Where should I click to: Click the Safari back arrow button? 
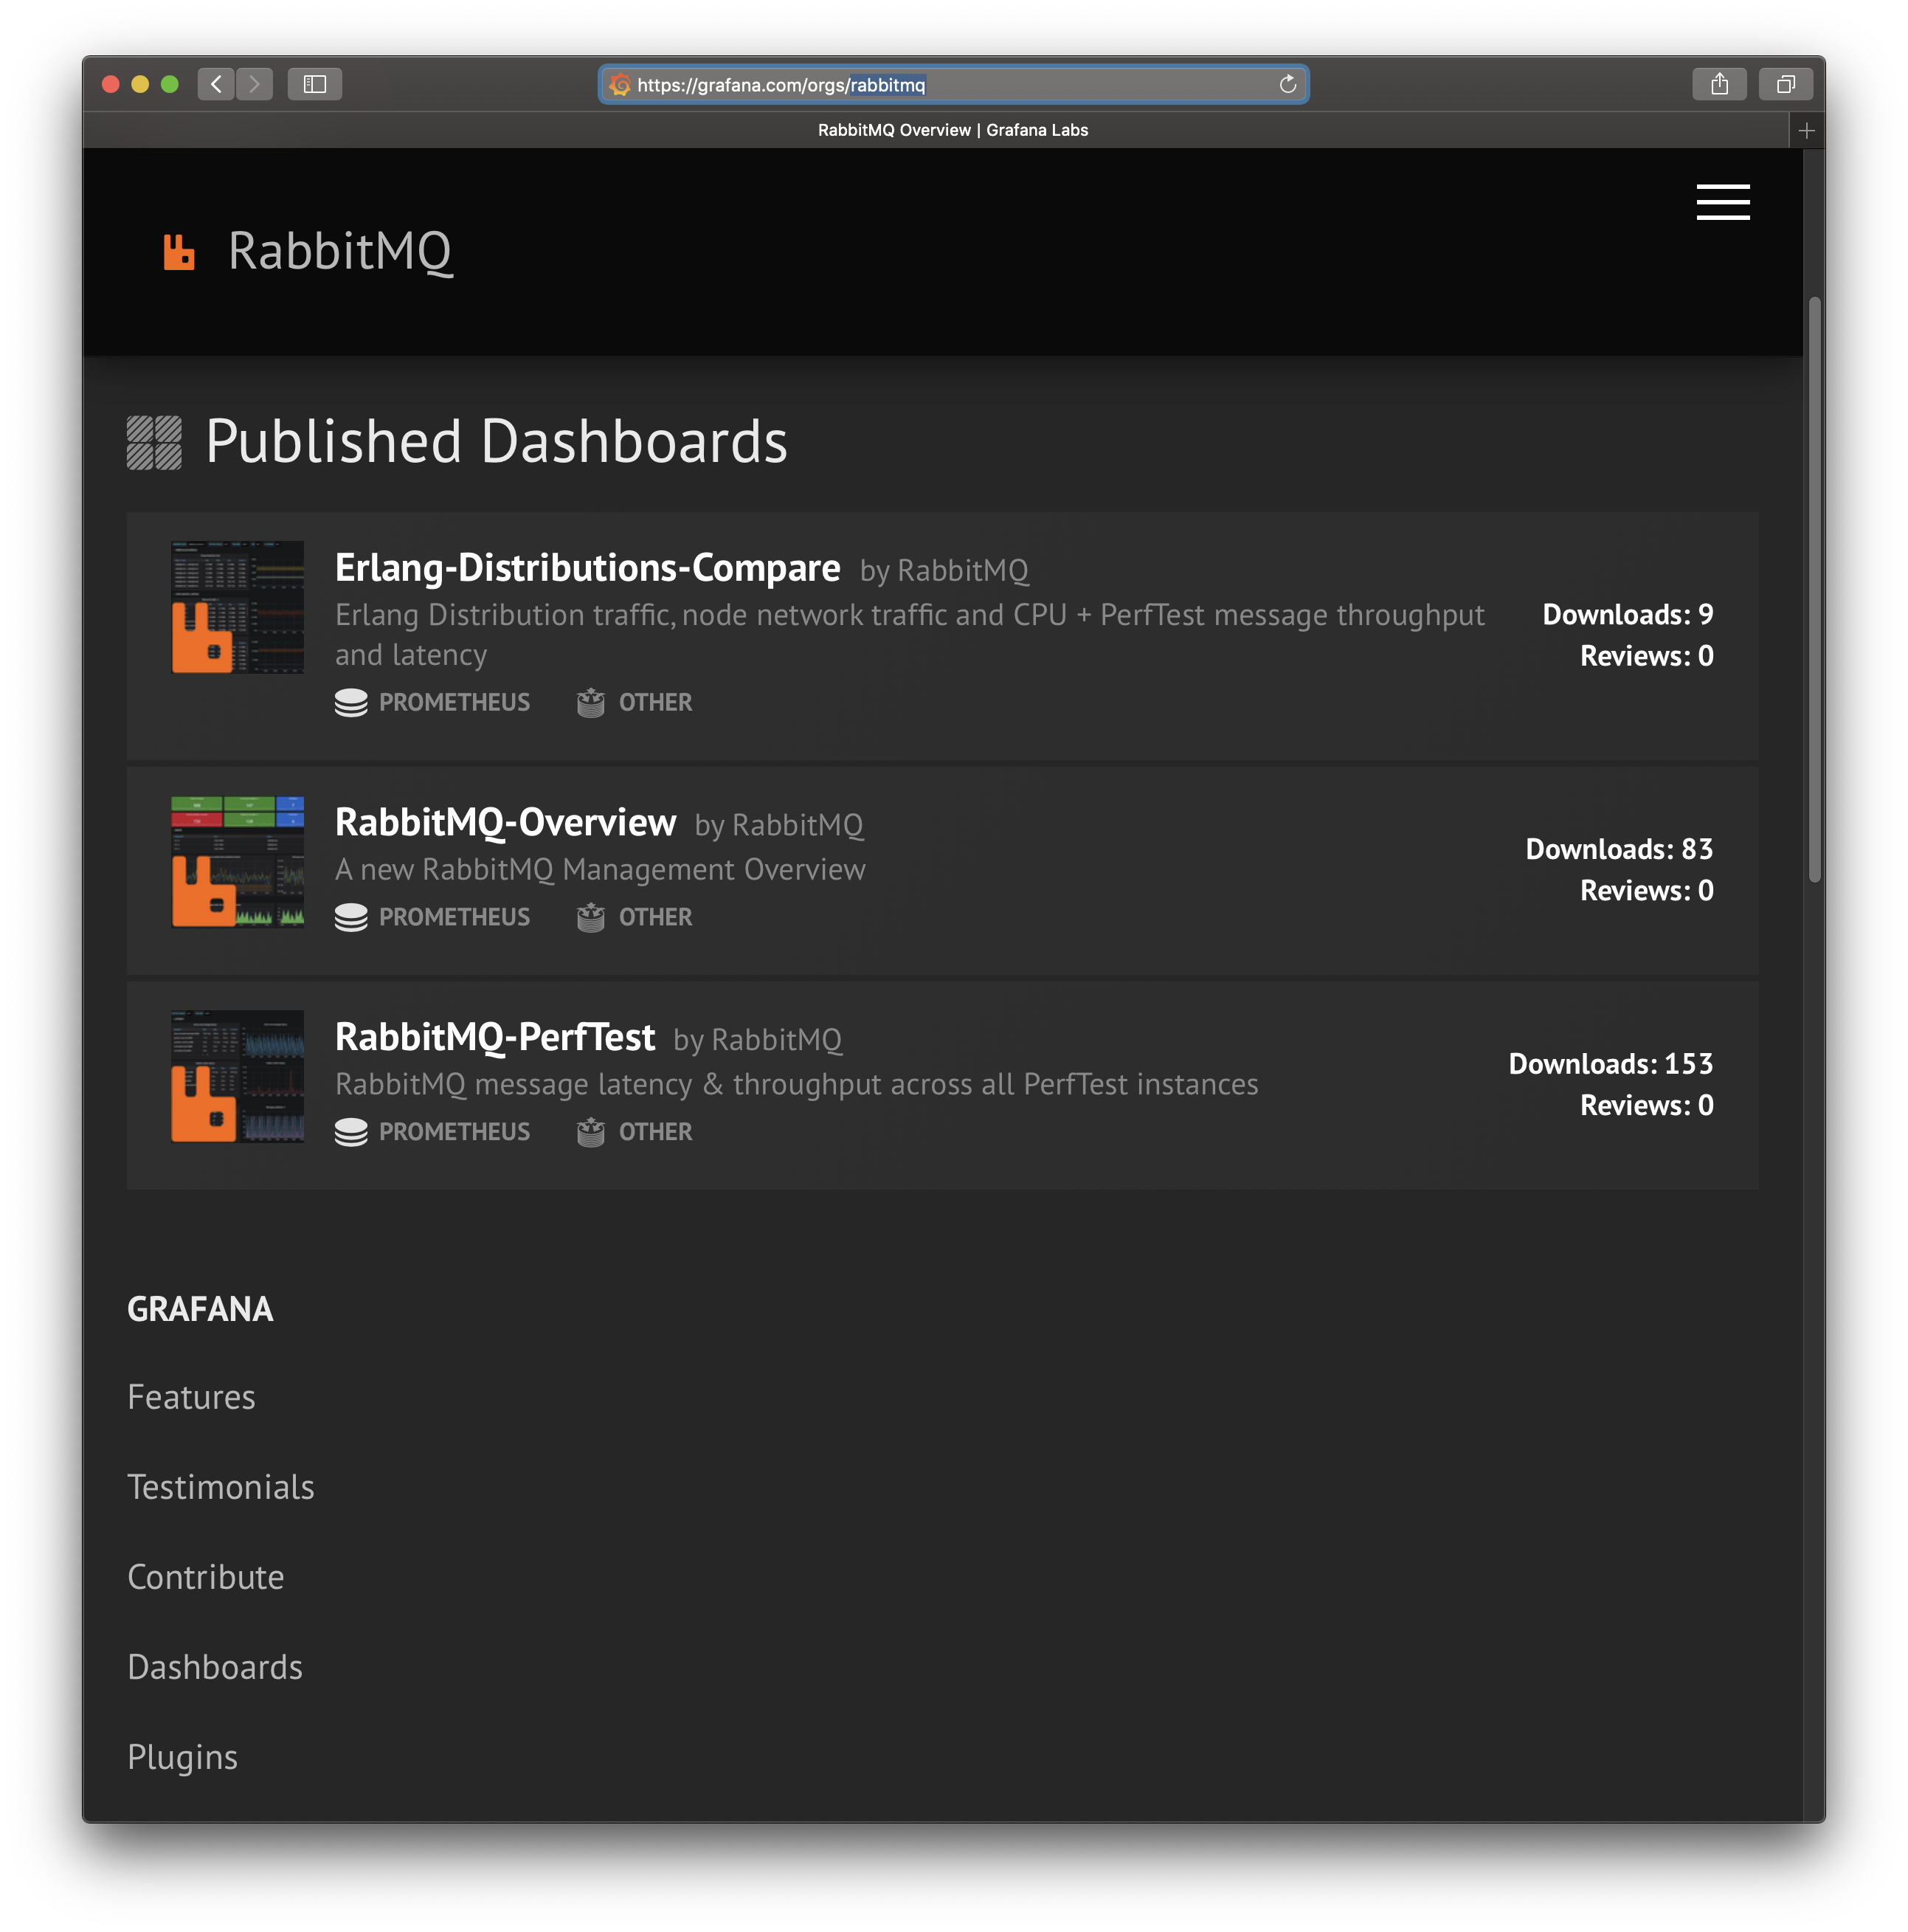pos(216,84)
